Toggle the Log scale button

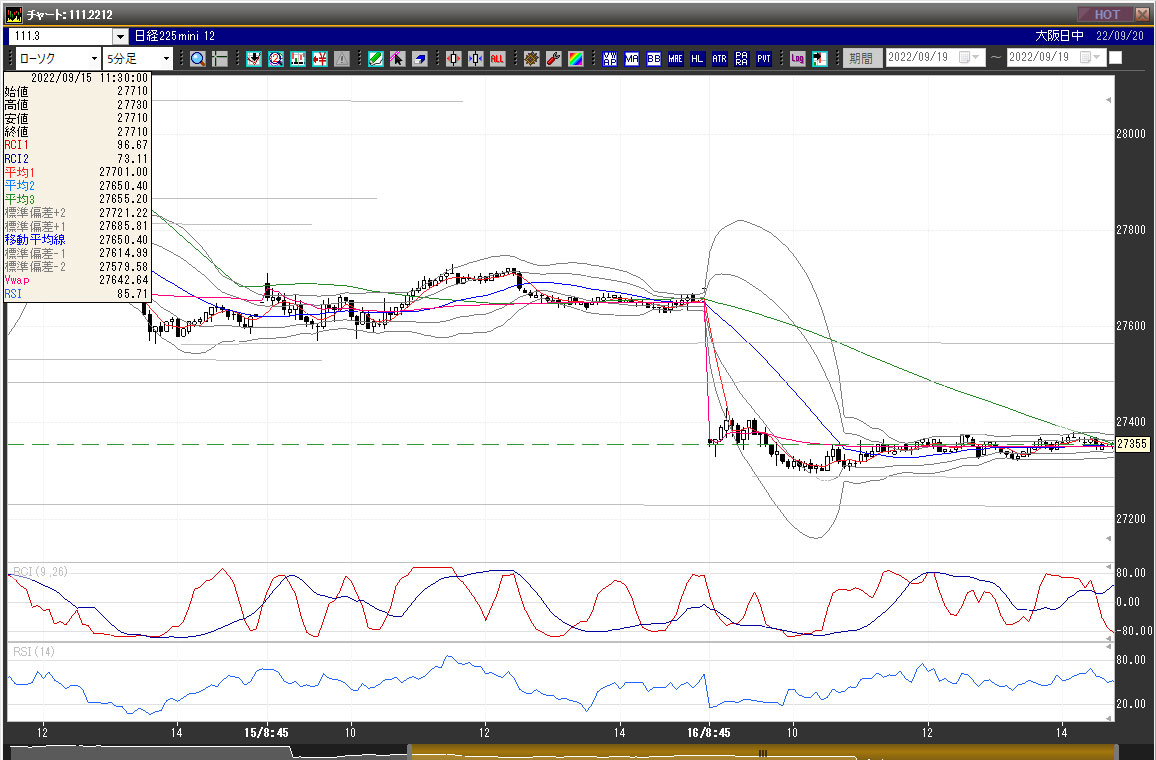[797, 59]
